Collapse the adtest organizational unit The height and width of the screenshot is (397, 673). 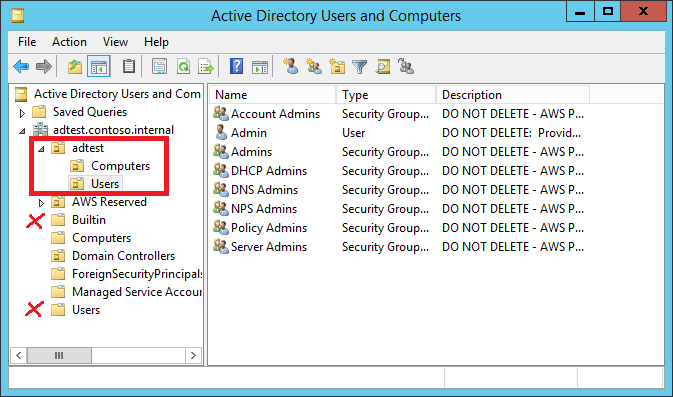(41, 149)
